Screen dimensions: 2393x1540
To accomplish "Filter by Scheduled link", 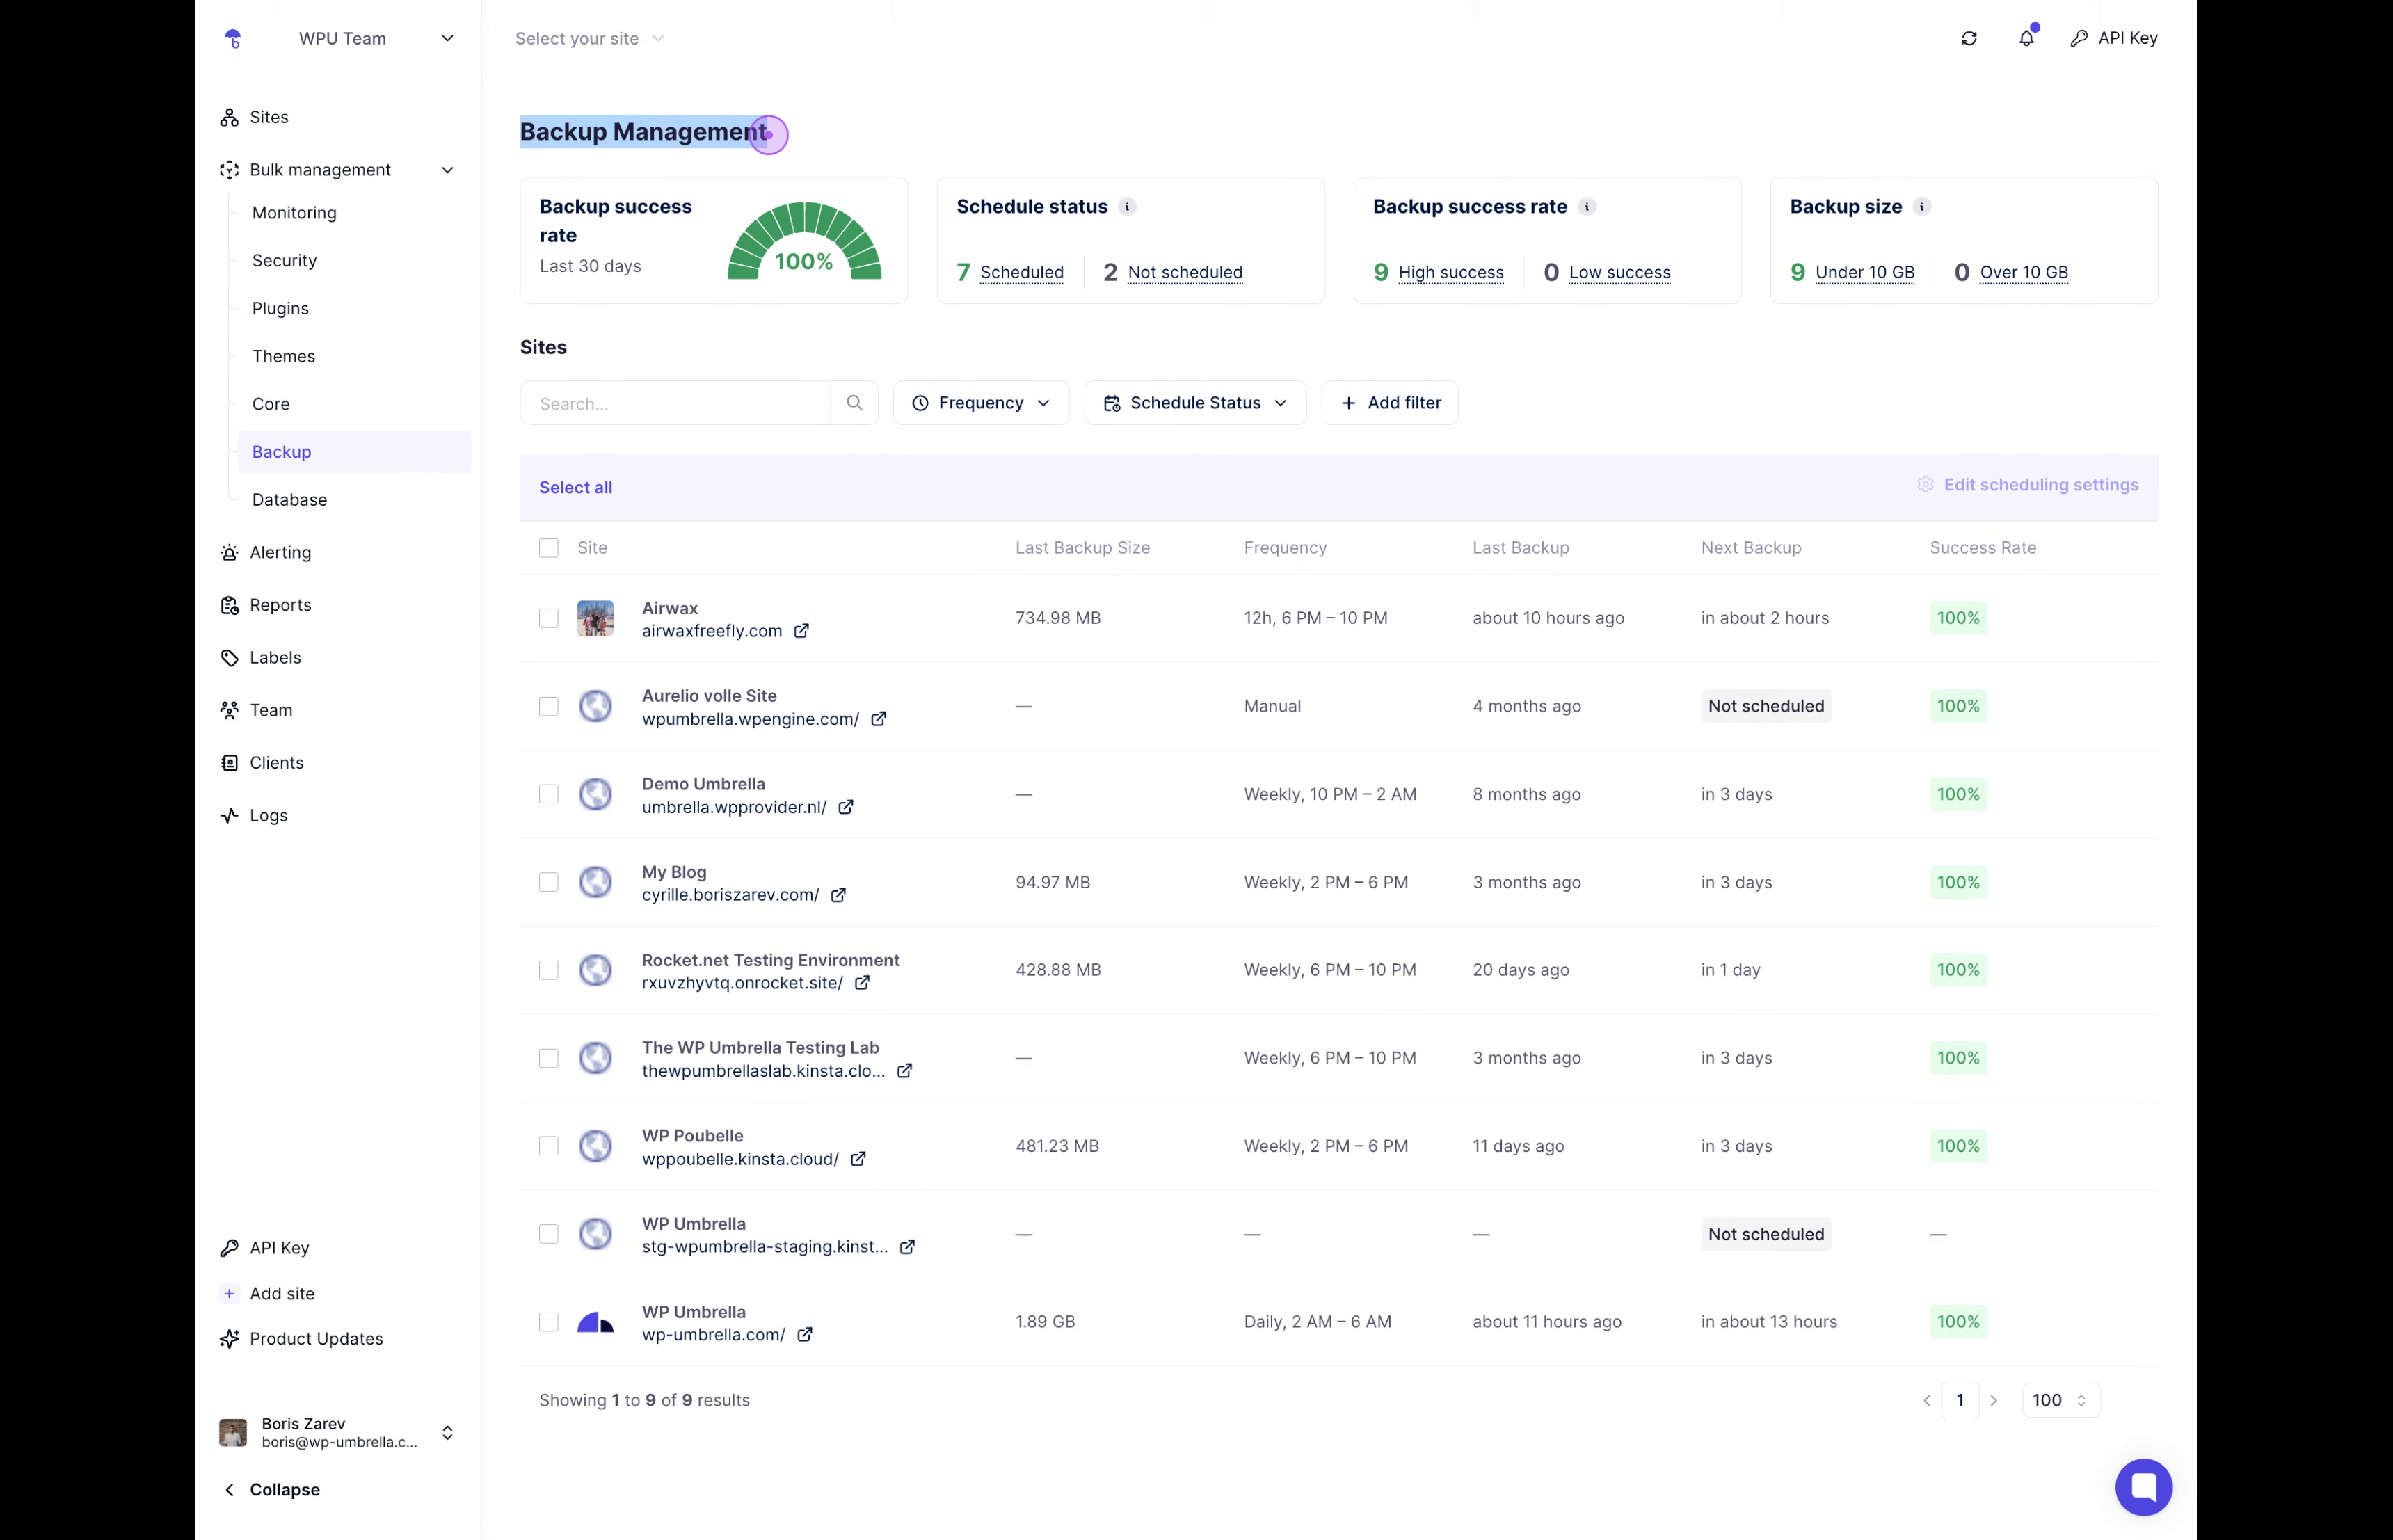I will [x=1021, y=272].
